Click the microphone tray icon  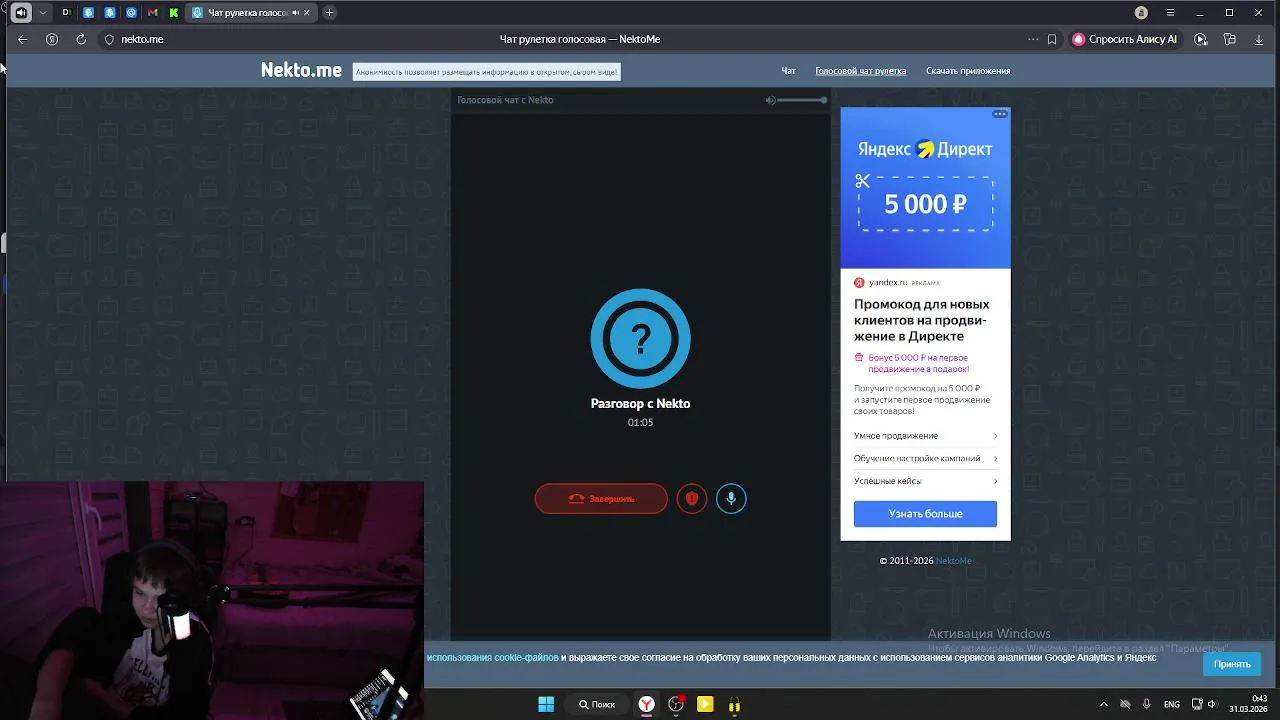pos(1146,704)
